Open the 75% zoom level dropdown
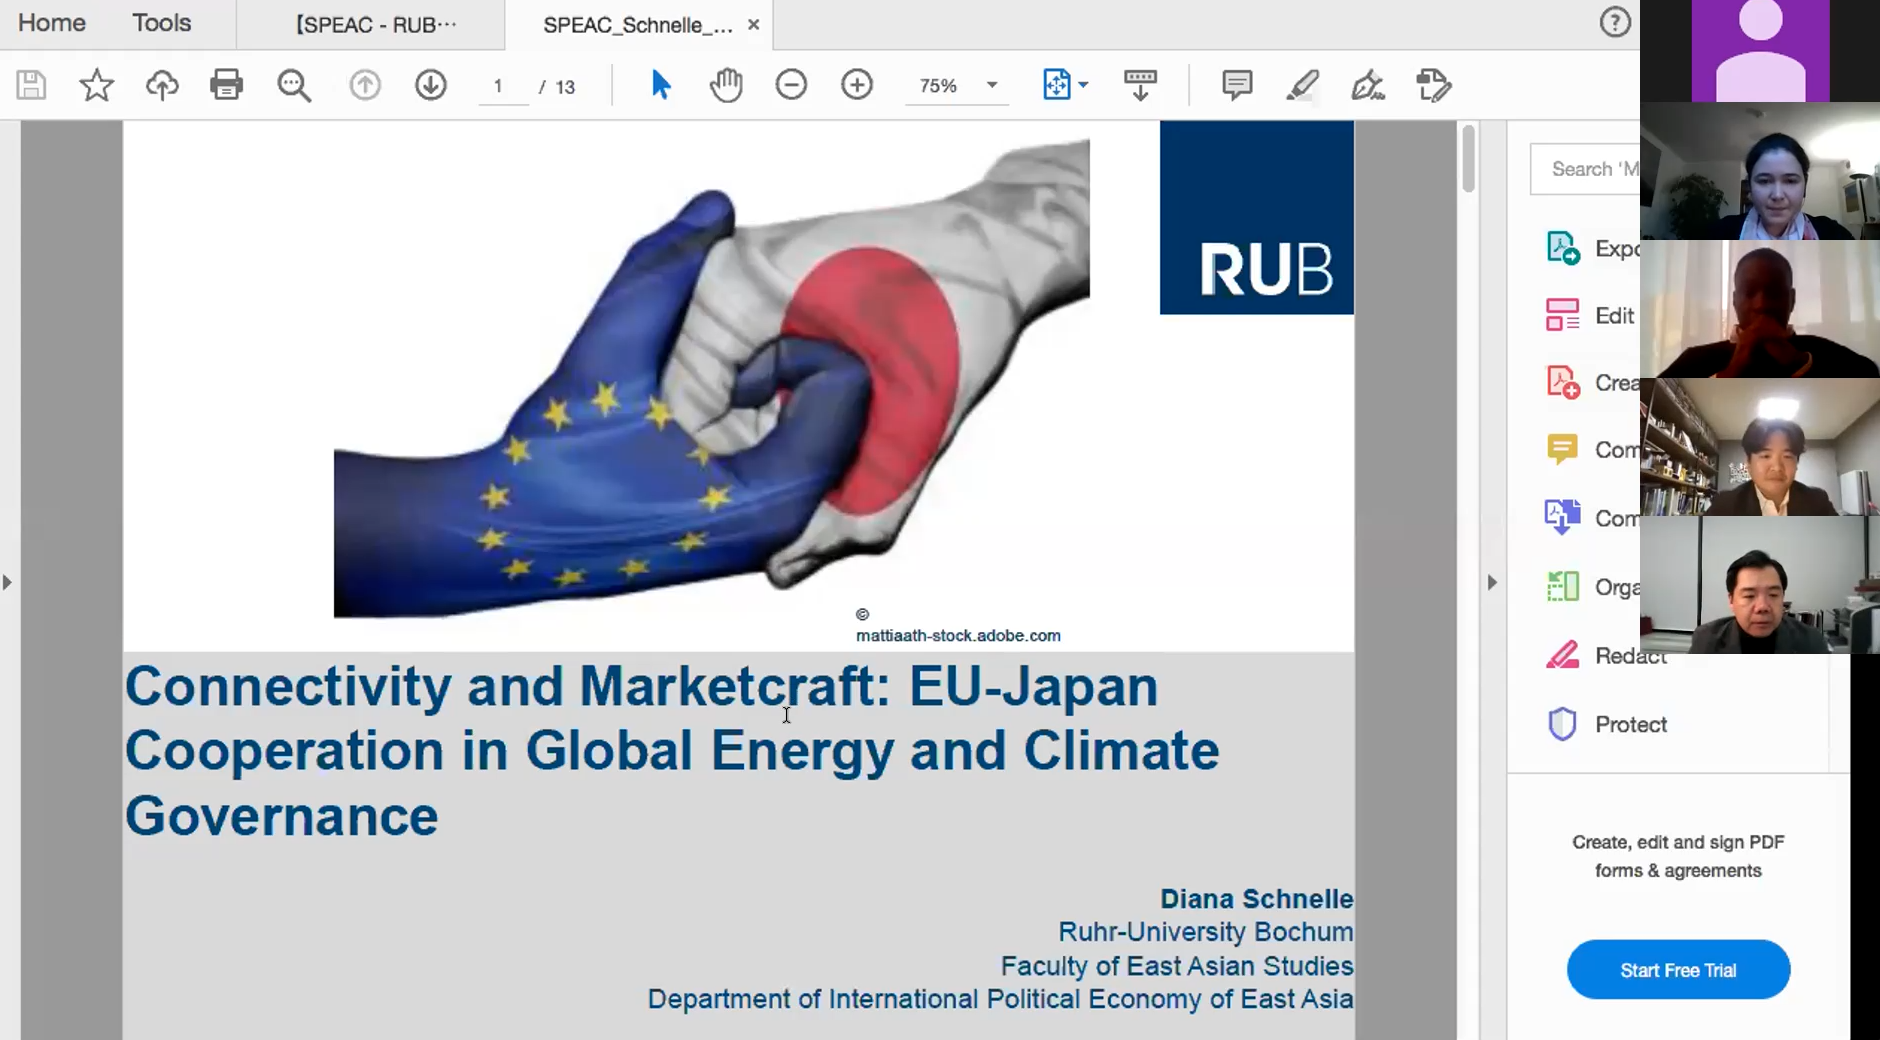Viewport: 1880px width, 1040px height. [x=991, y=85]
